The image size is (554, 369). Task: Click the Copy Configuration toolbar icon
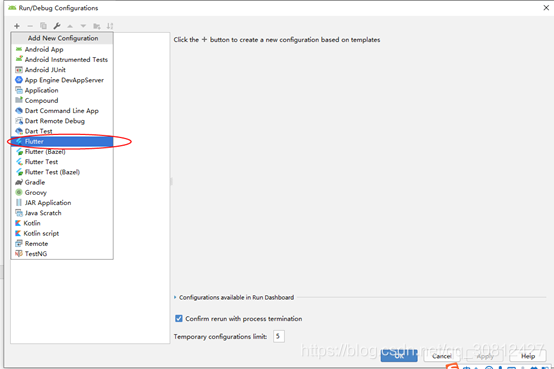(43, 26)
